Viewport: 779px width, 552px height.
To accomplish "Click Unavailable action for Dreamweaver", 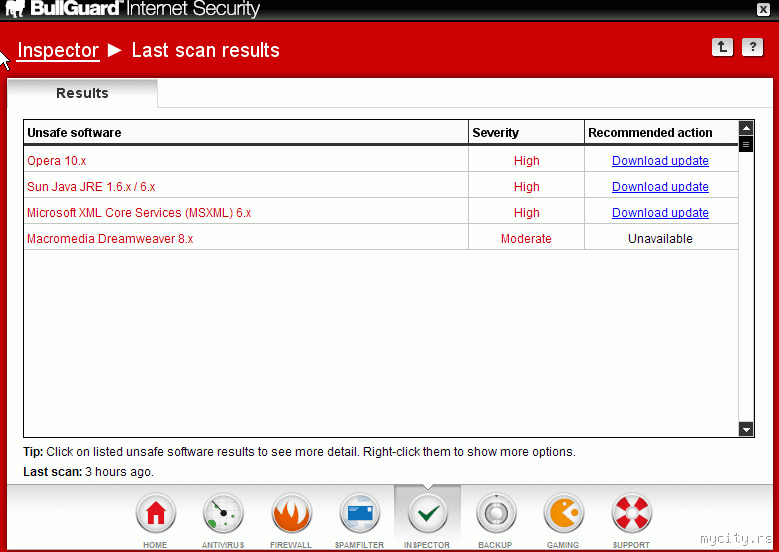I will pos(660,238).
